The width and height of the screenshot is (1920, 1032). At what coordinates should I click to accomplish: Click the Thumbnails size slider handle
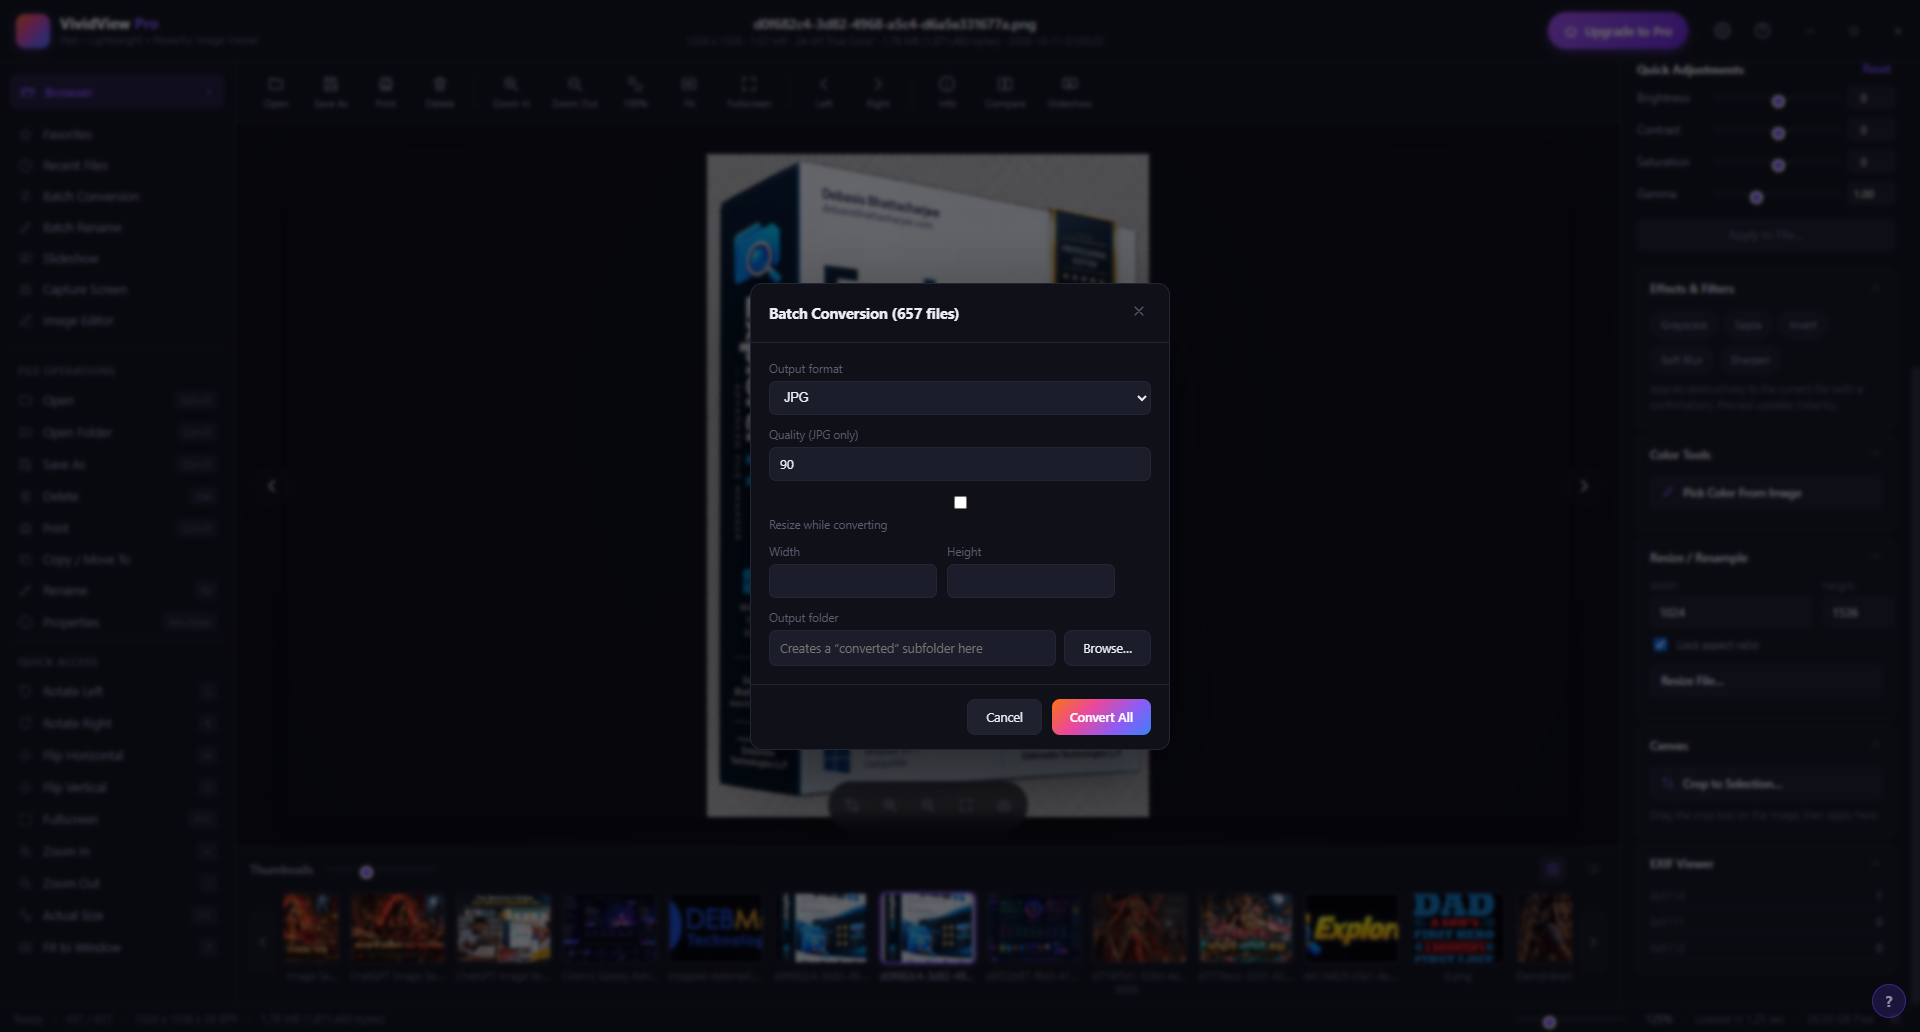click(366, 872)
